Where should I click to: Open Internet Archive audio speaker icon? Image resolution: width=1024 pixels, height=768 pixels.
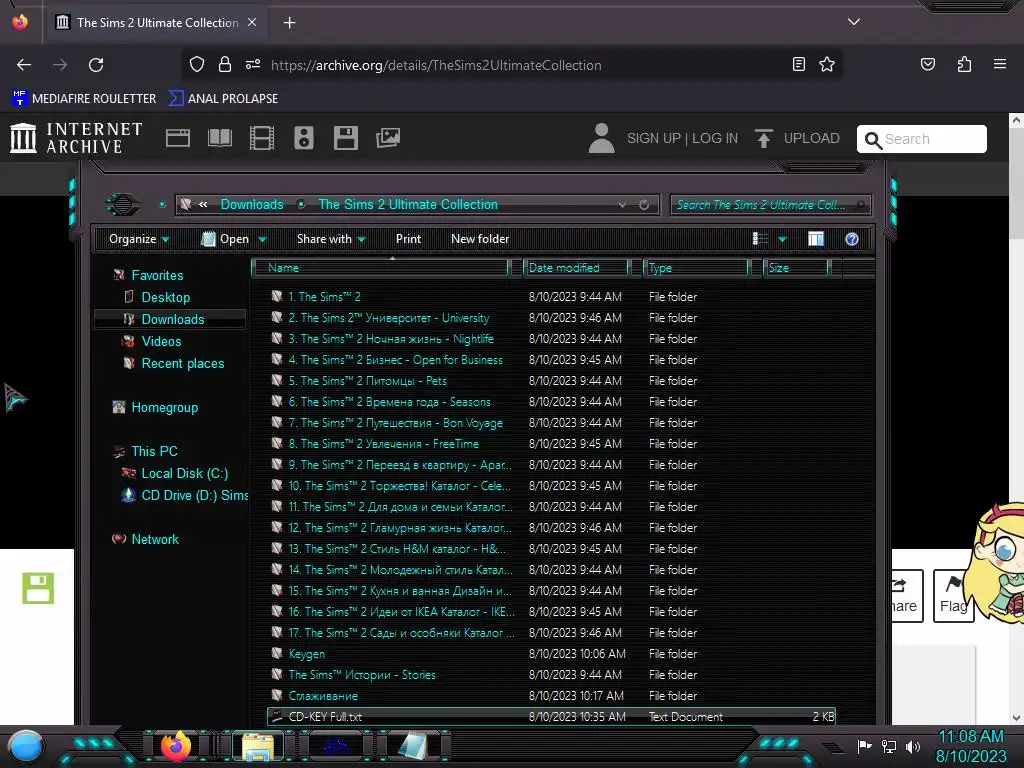(304, 138)
